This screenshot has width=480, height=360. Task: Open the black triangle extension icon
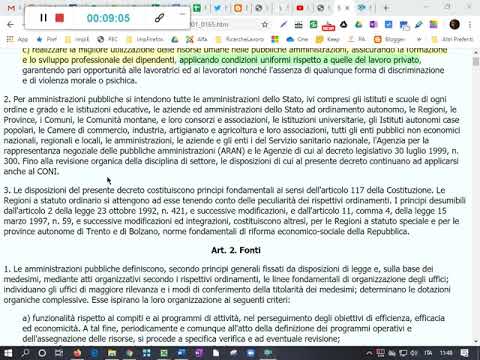[x=343, y=24]
